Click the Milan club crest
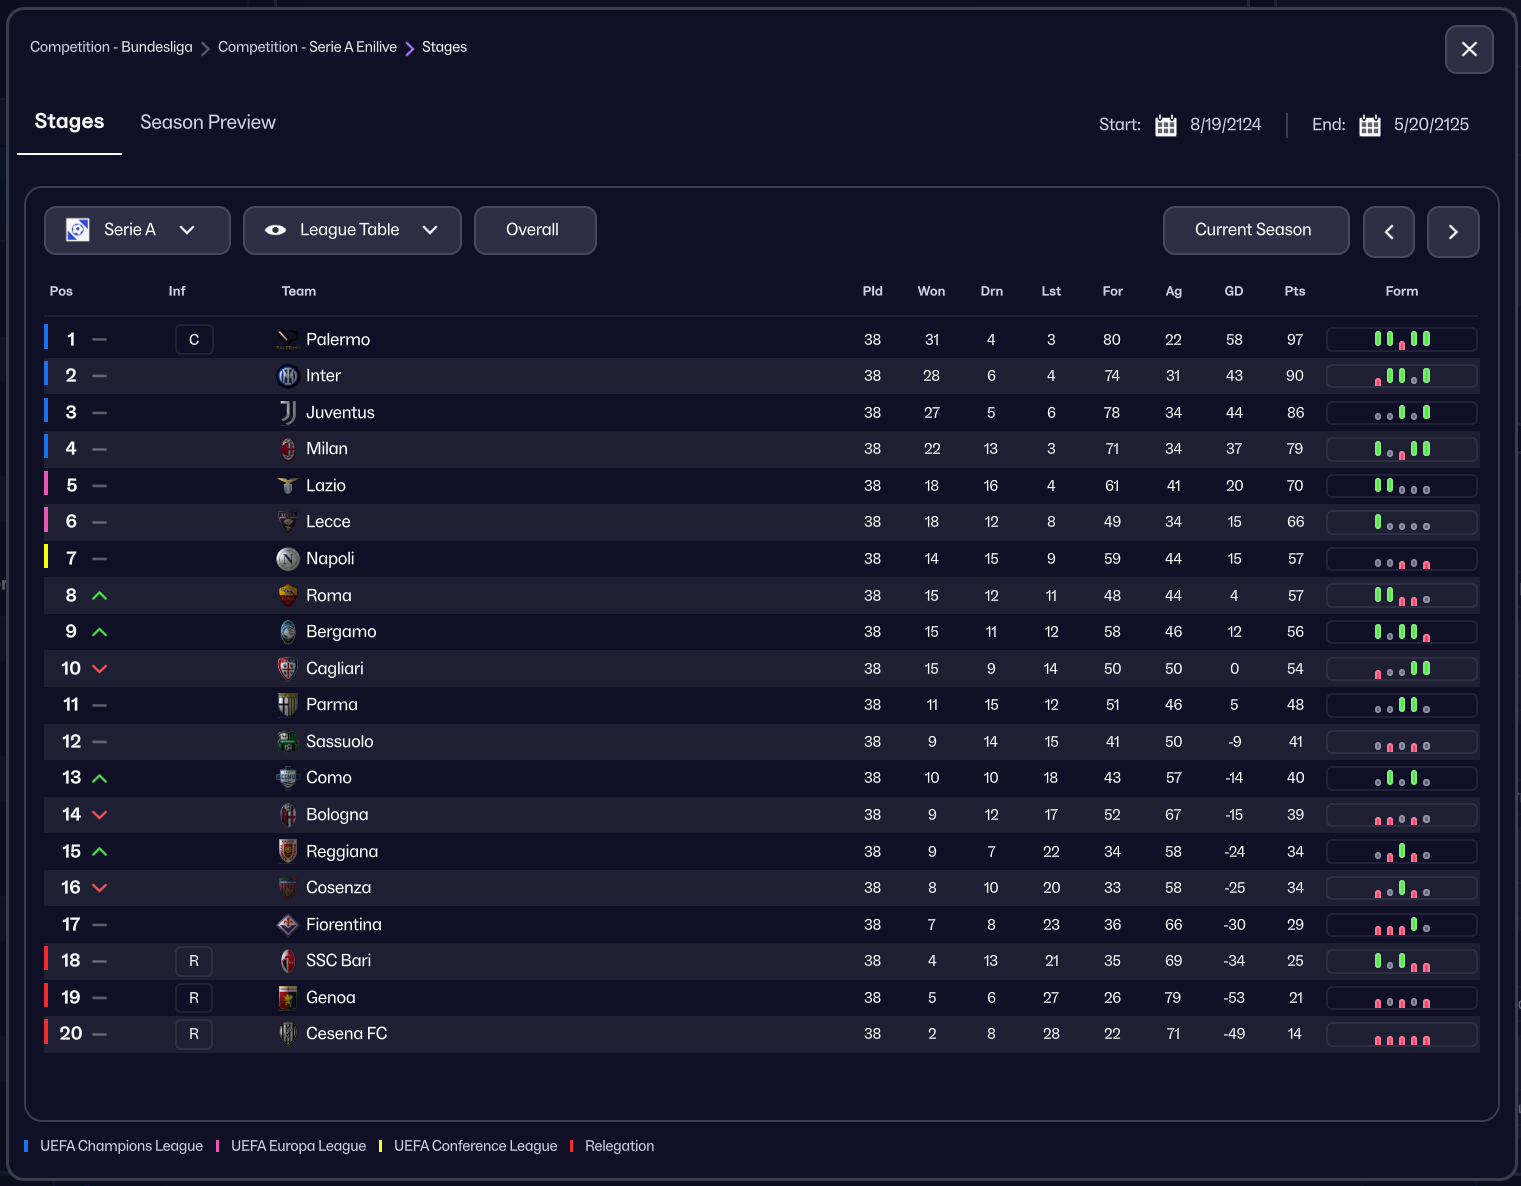Screen dimensions: 1521x1186 (x=288, y=449)
